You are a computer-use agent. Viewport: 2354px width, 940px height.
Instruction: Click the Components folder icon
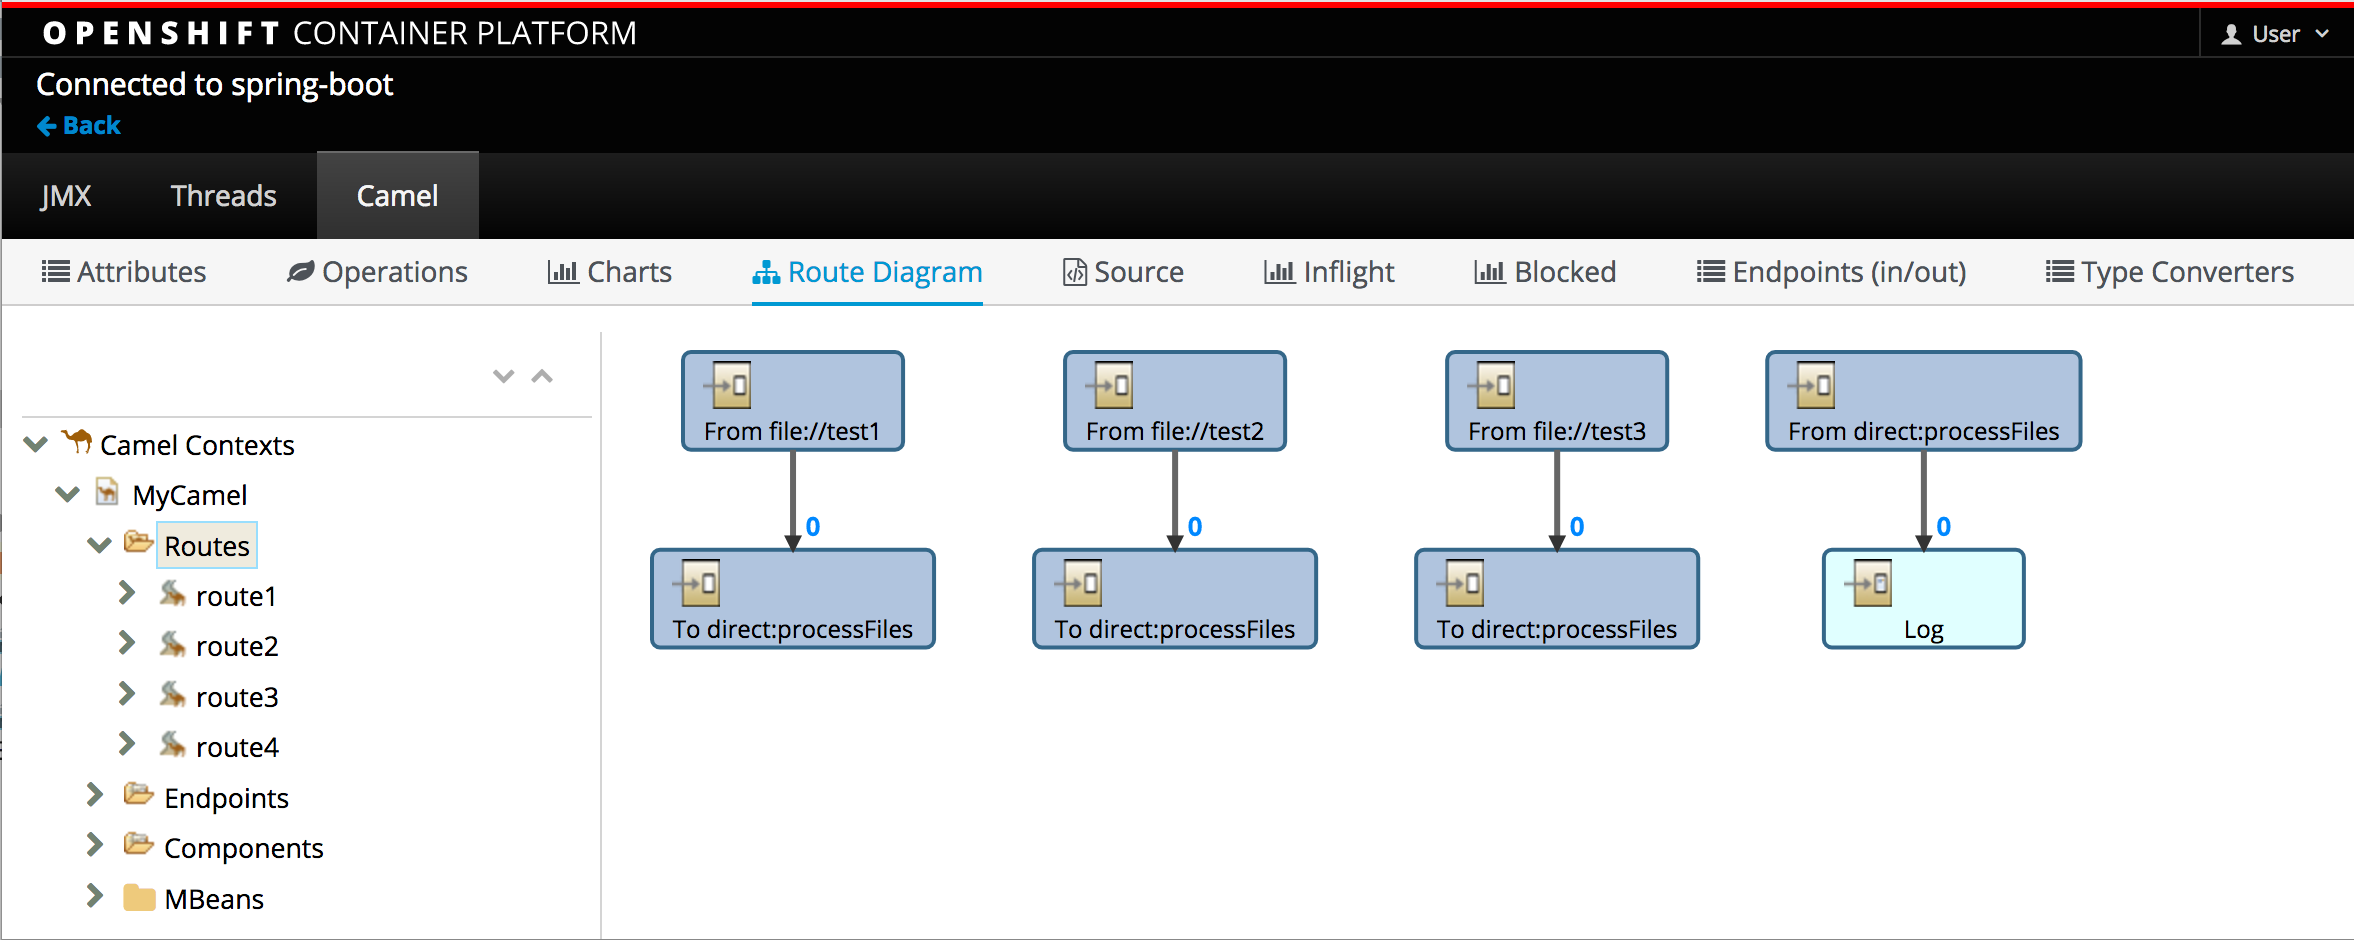click(138, 845)
